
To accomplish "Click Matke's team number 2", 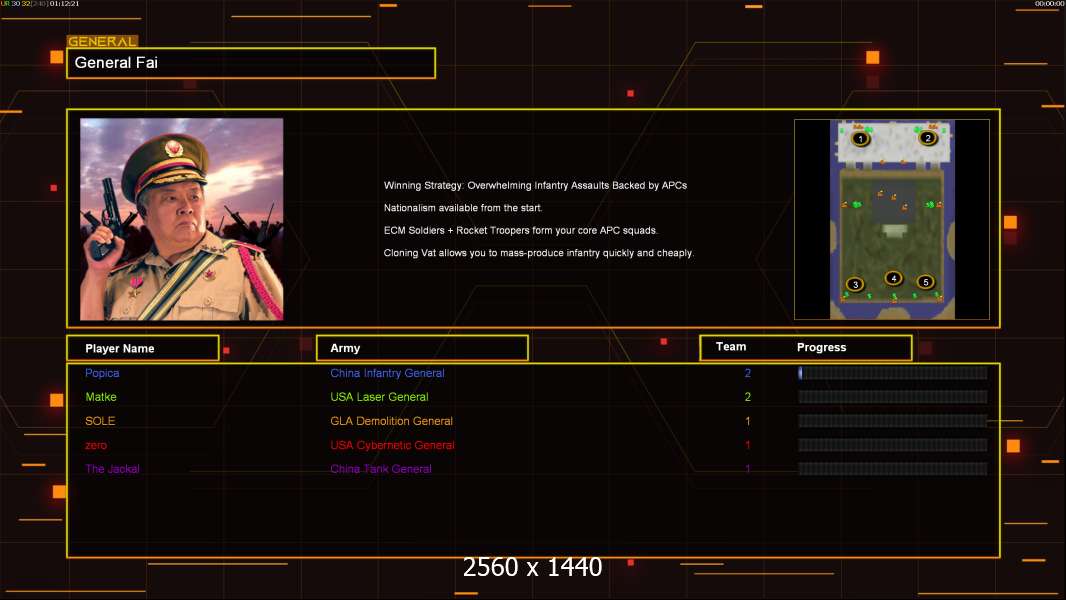I will [x=748, y=397].
